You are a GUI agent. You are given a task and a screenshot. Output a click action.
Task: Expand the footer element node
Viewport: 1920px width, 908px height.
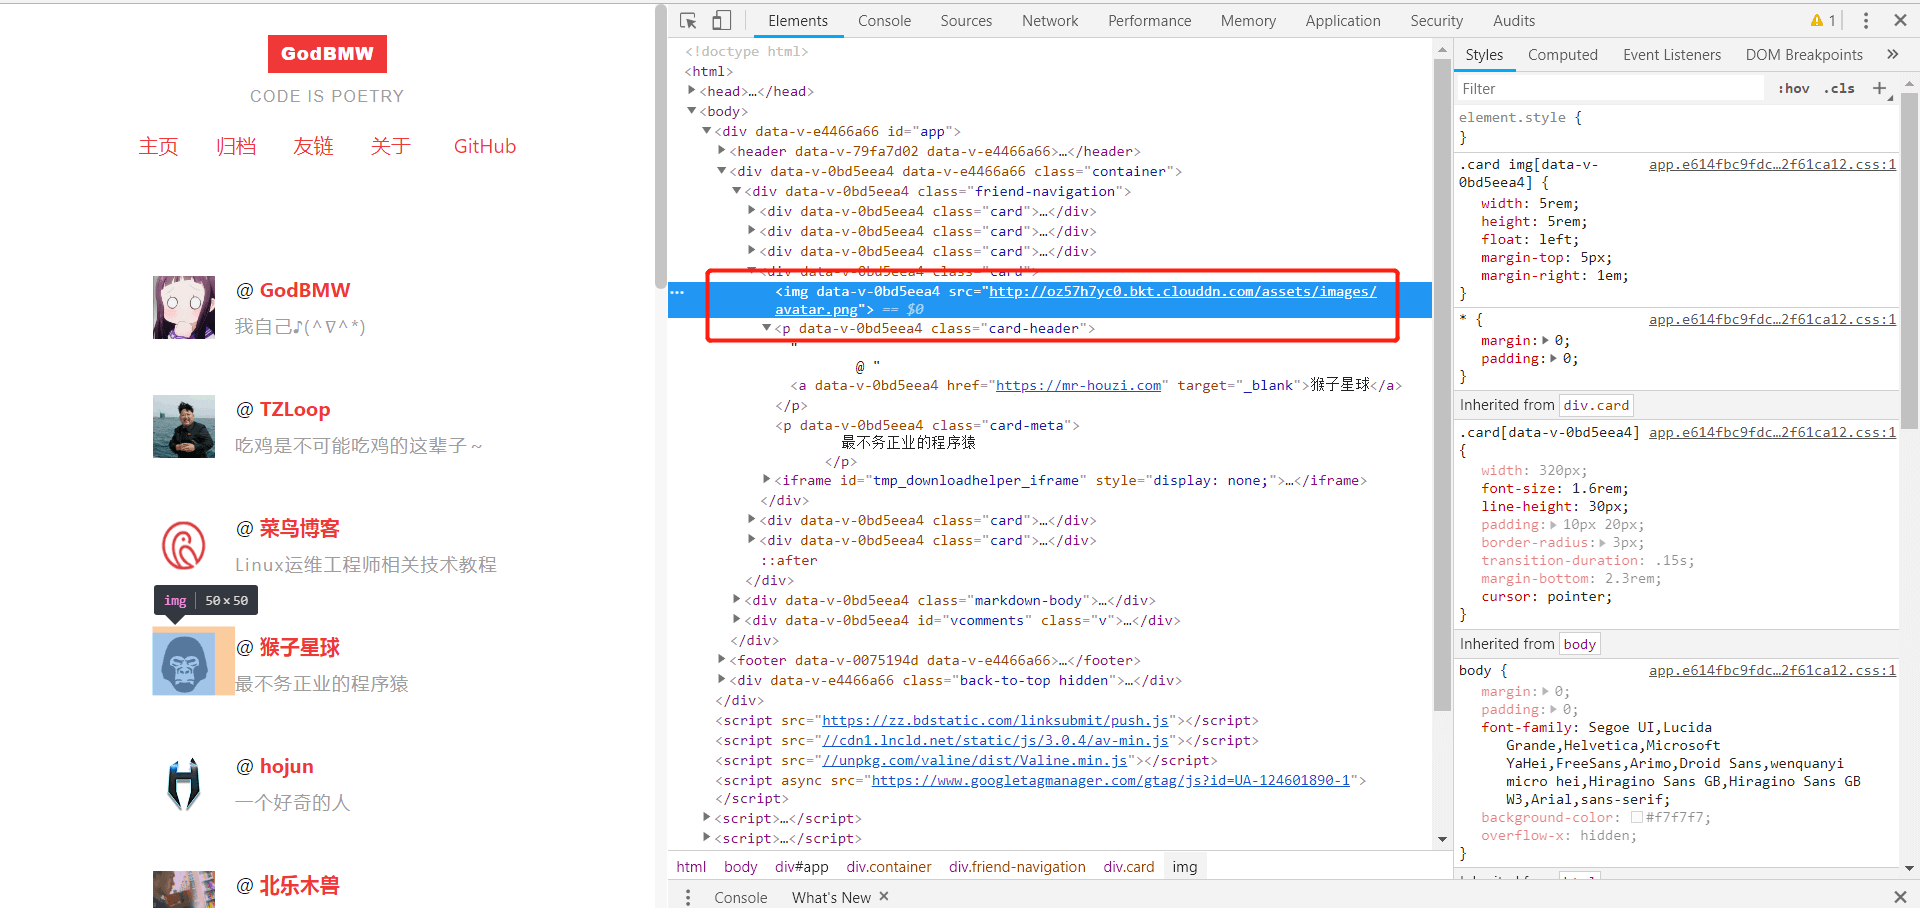[721, 659]
